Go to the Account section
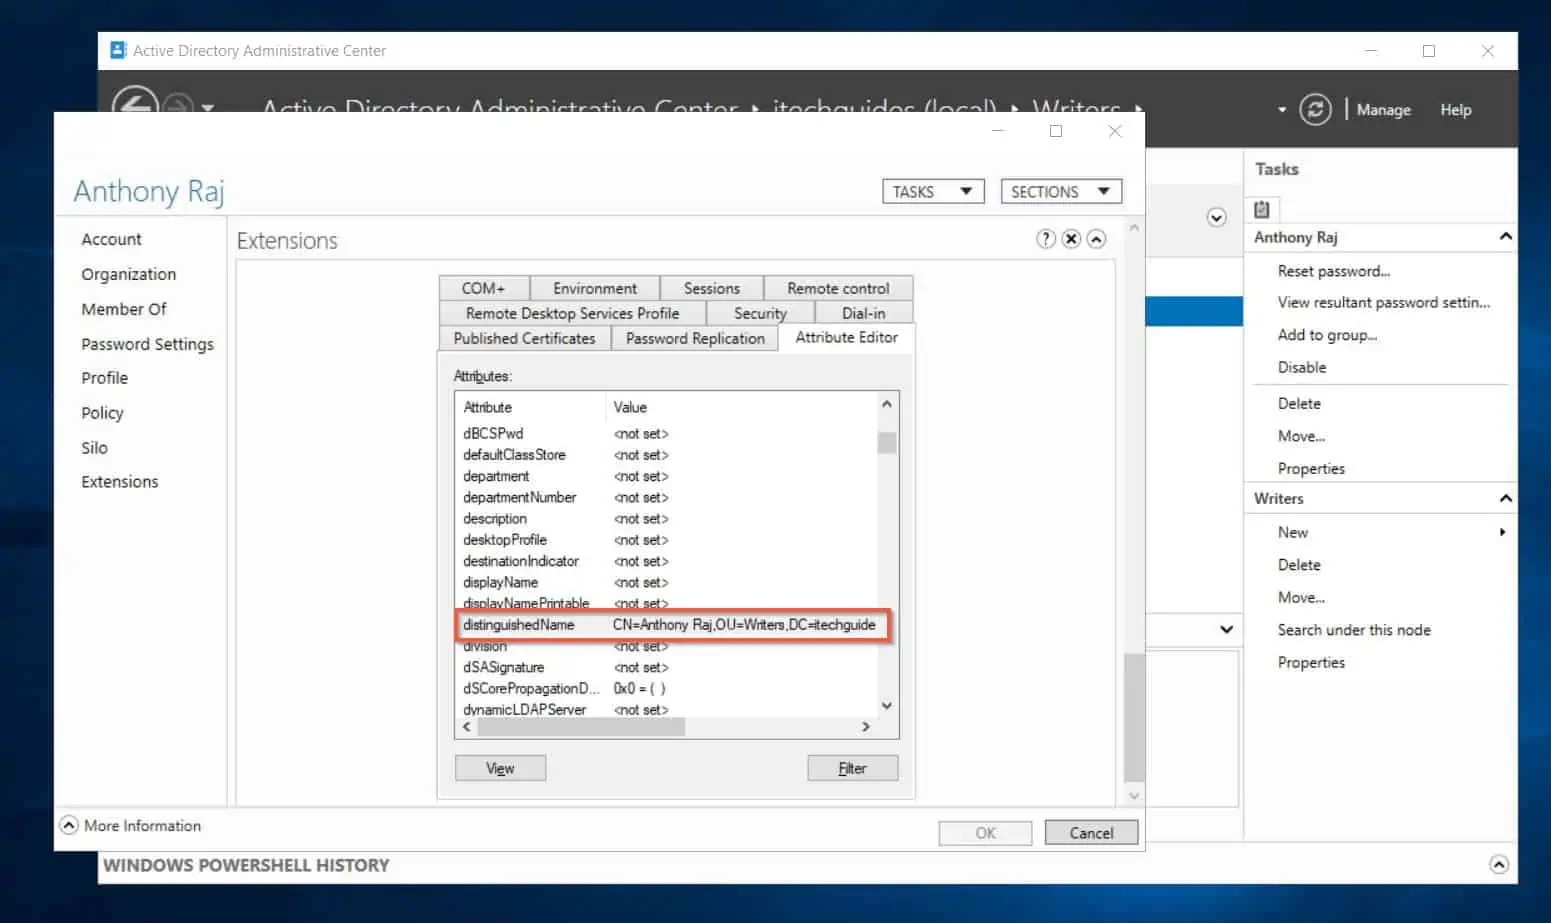 [111, 239]
